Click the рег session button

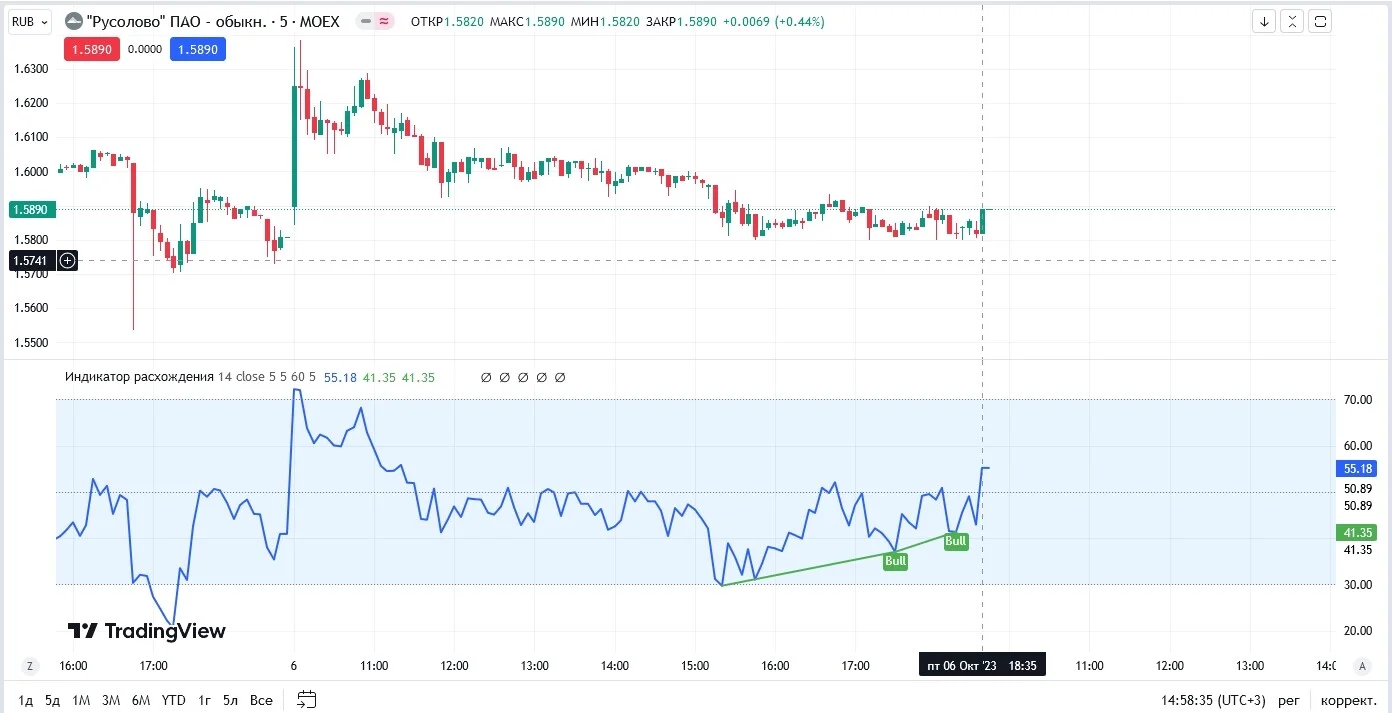[1288, 700]
